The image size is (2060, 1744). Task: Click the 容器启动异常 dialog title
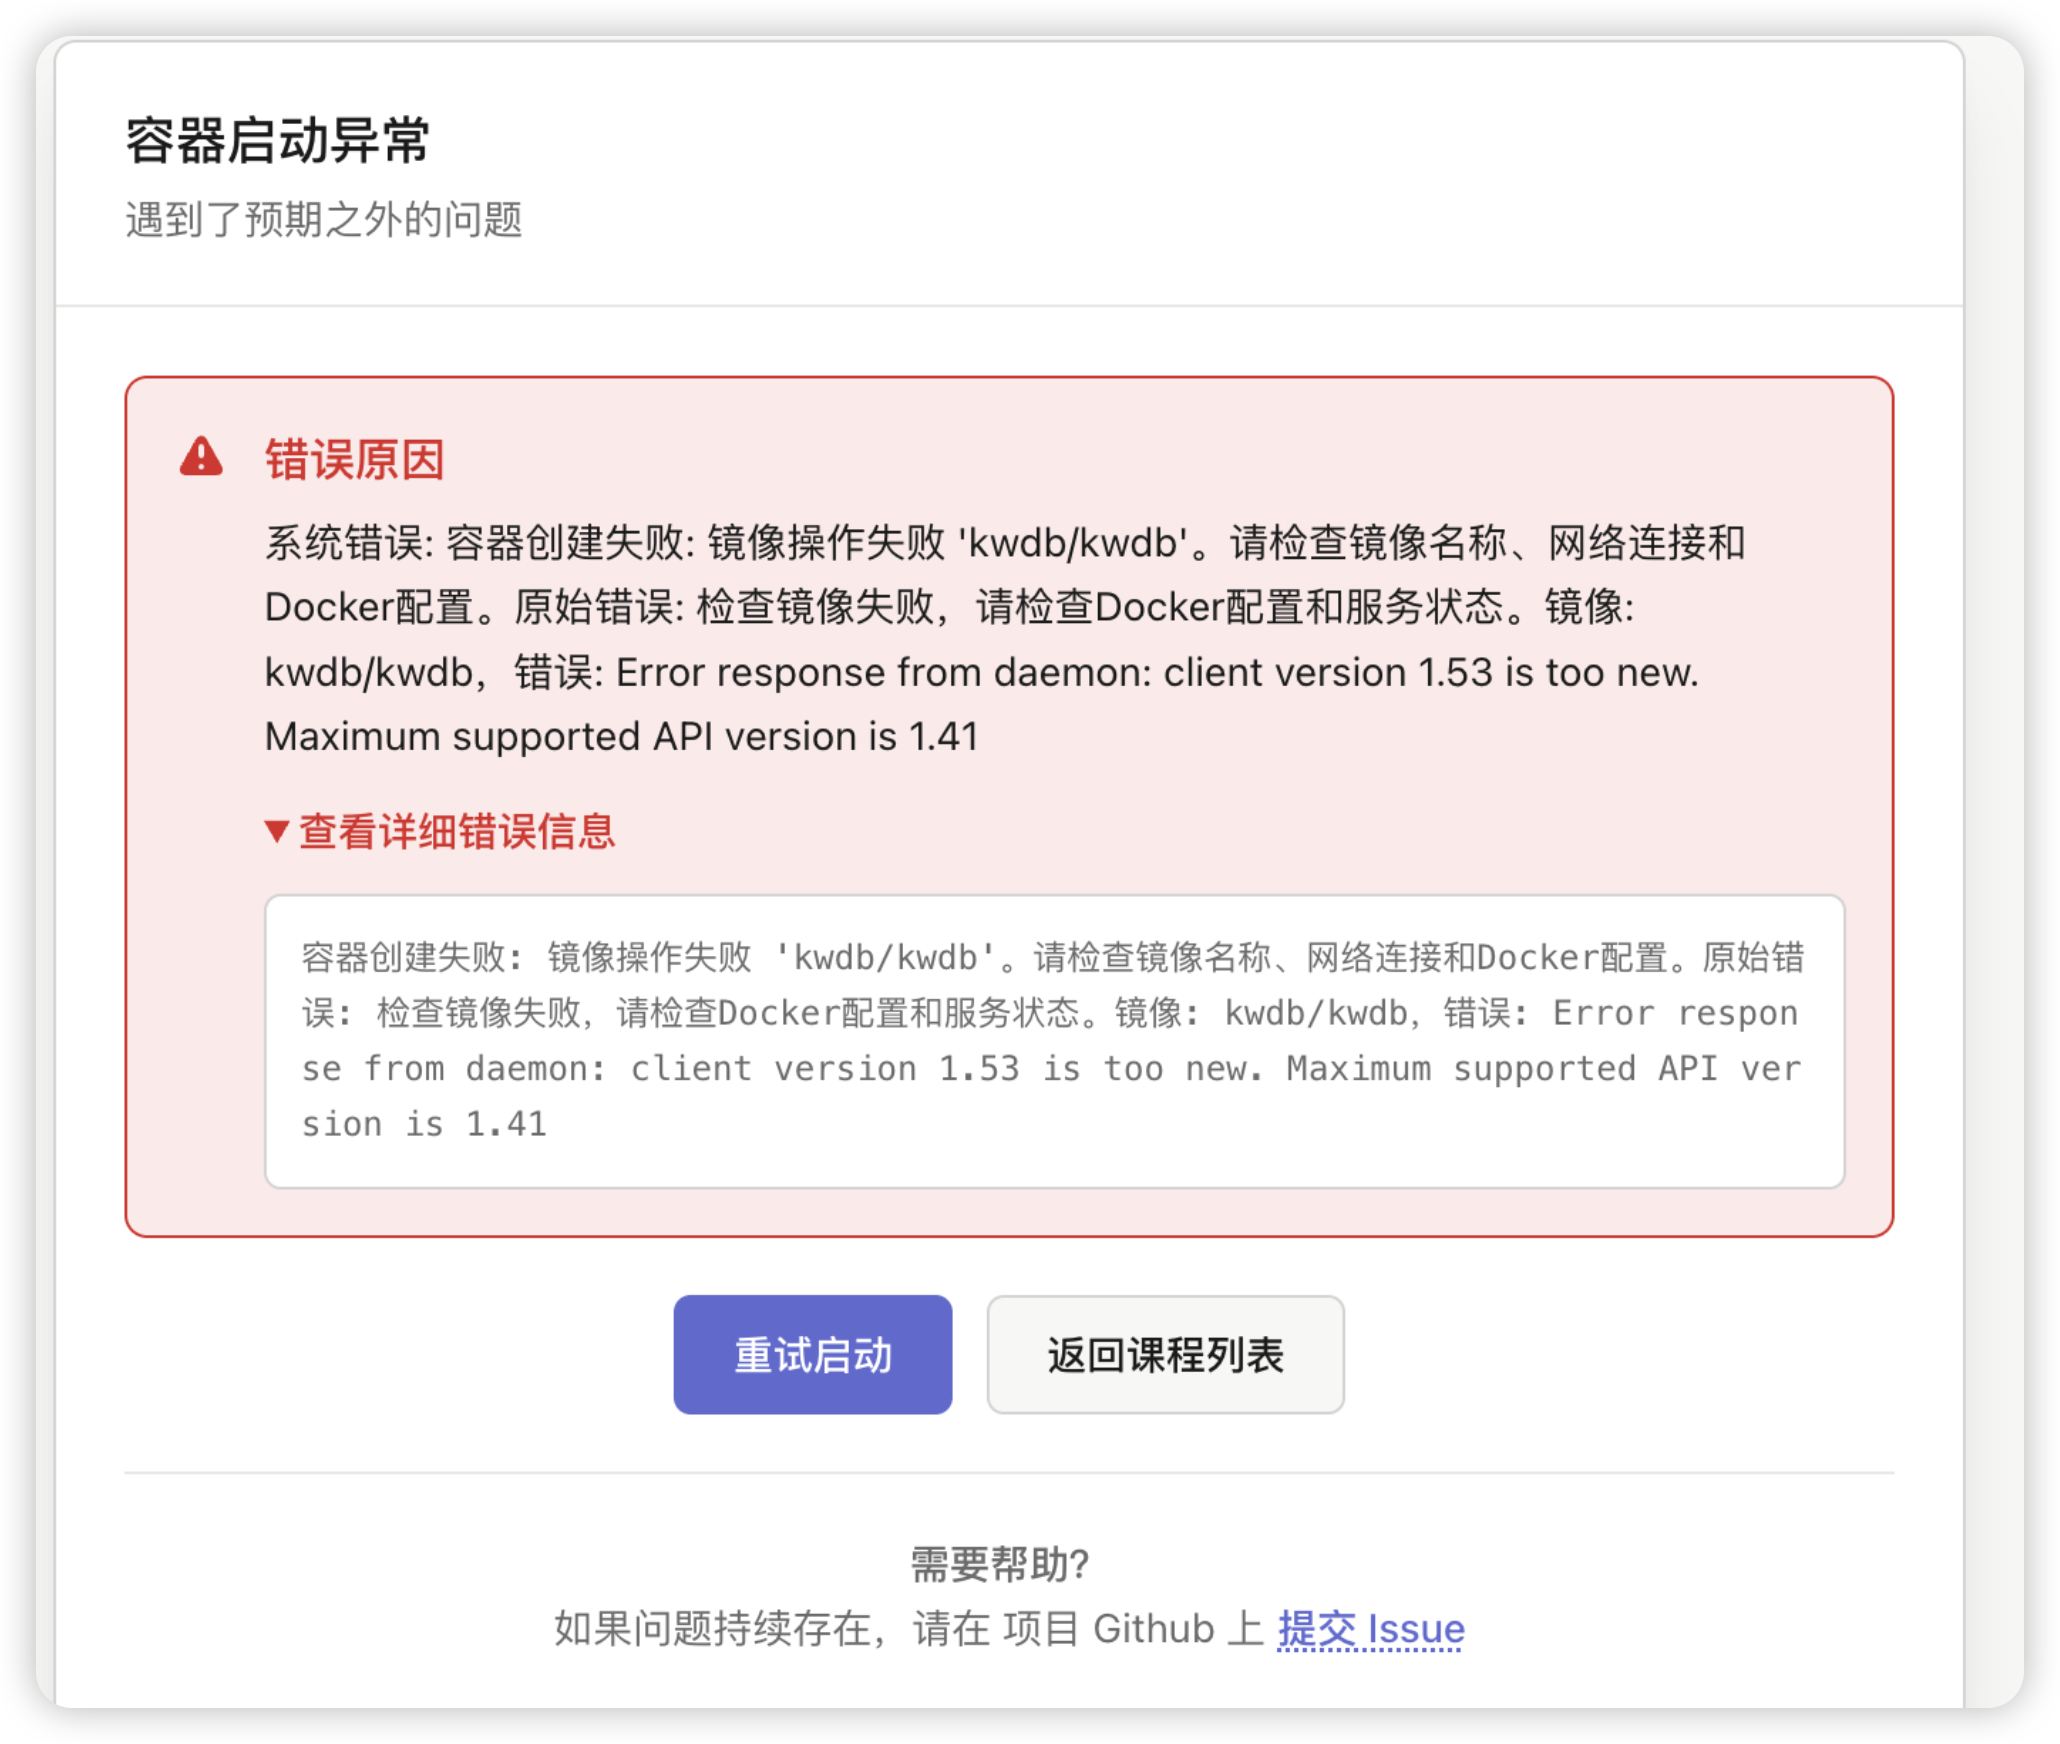pos(277,139)
